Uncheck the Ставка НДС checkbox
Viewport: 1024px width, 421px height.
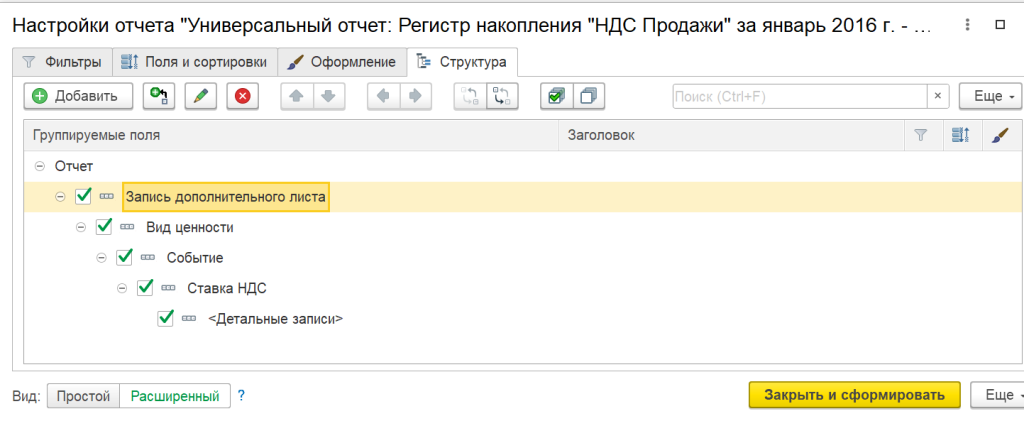[145, 287]
